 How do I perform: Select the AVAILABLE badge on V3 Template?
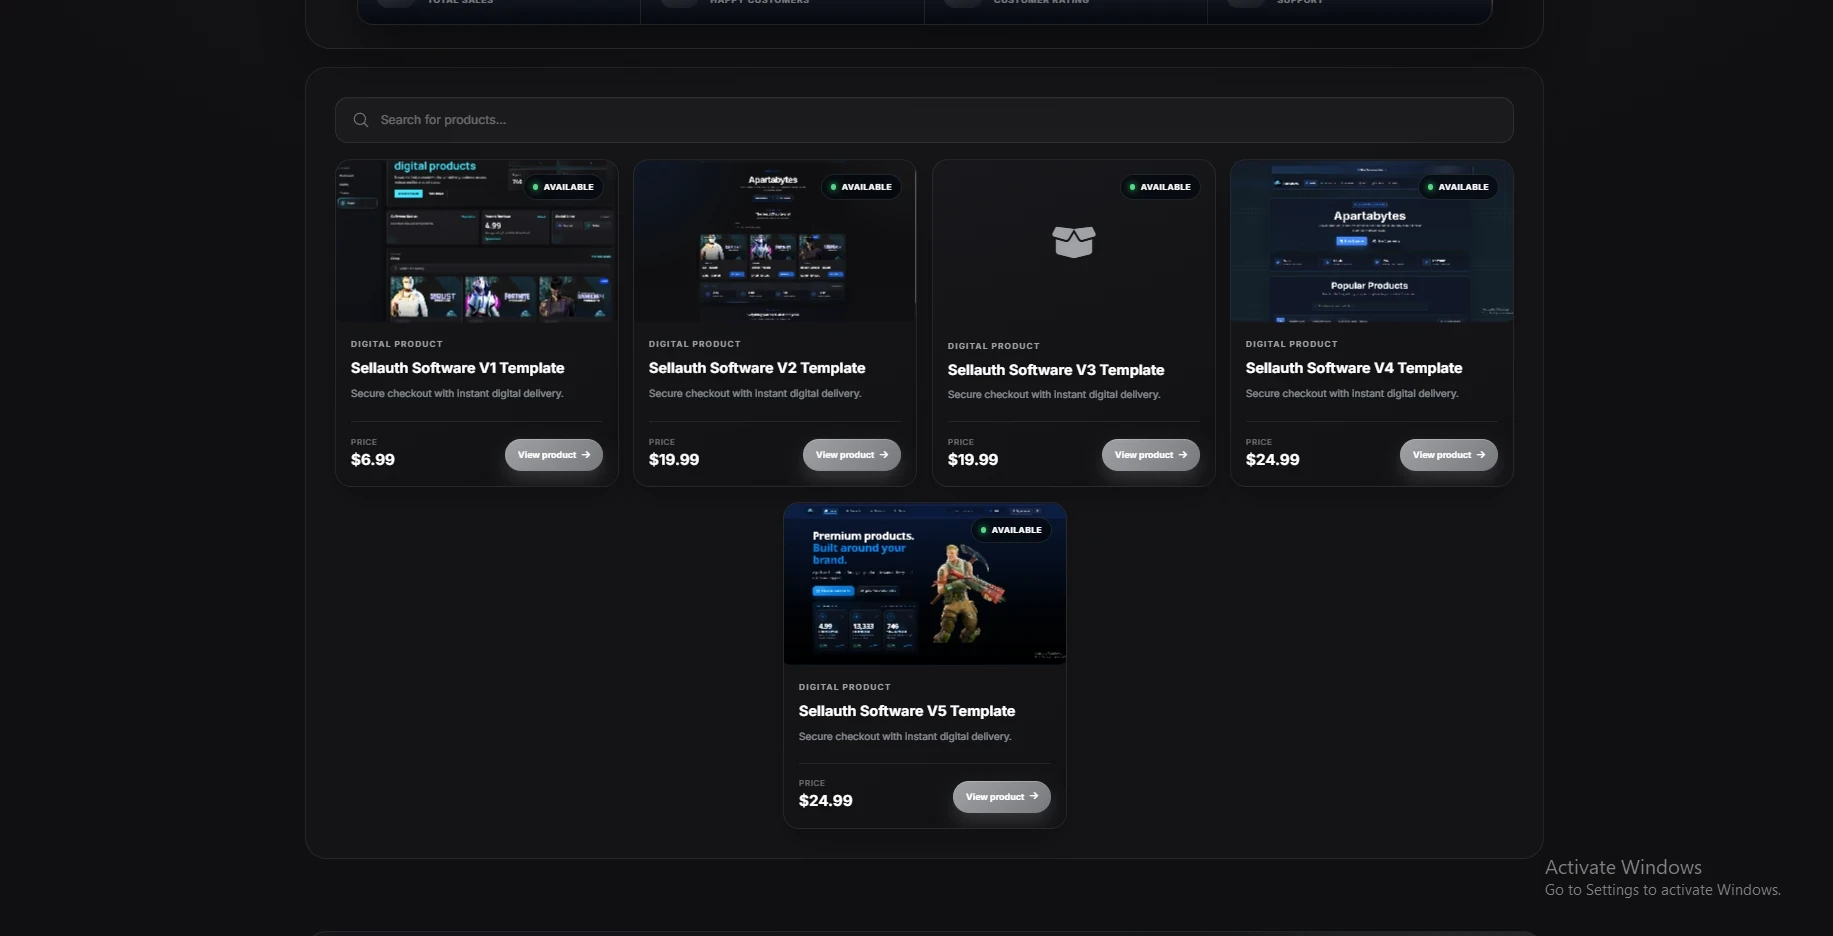point(1160,187)
